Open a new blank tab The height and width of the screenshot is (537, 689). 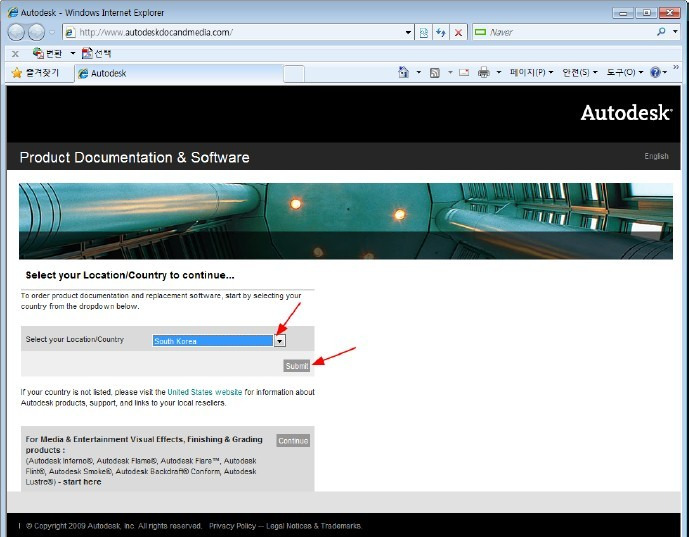tap(294, 73)
